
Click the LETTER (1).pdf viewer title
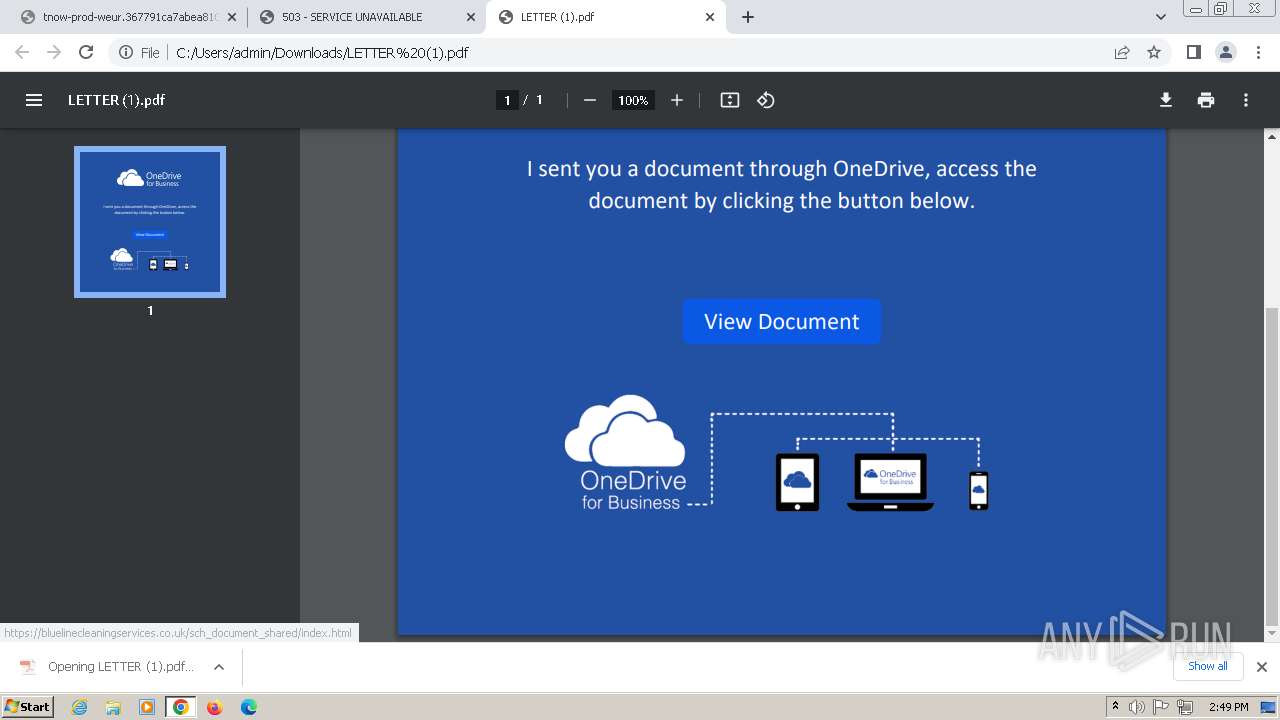(116, 100)
